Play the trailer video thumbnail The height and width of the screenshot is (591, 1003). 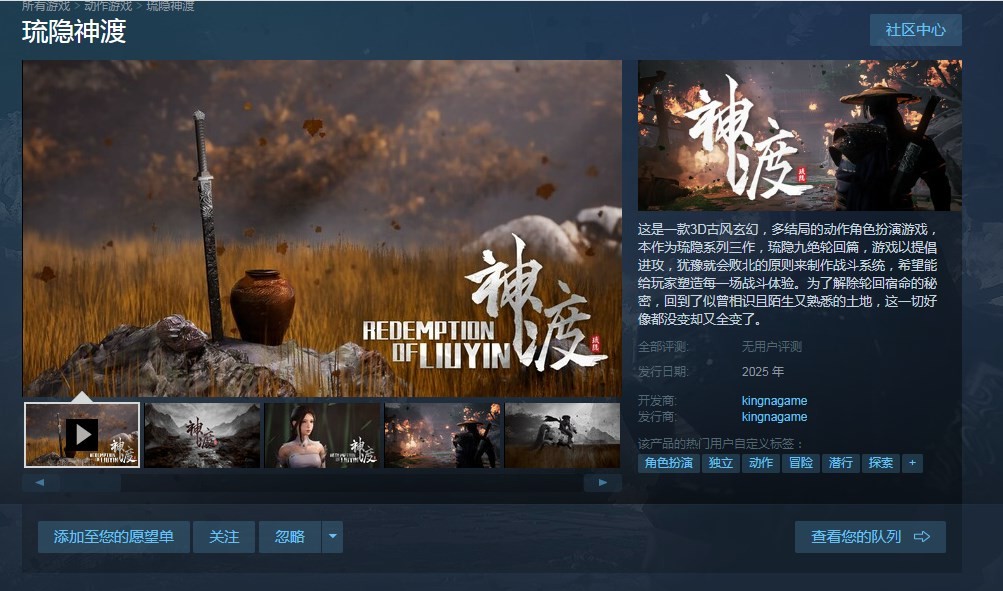click(x=82, y=435)
